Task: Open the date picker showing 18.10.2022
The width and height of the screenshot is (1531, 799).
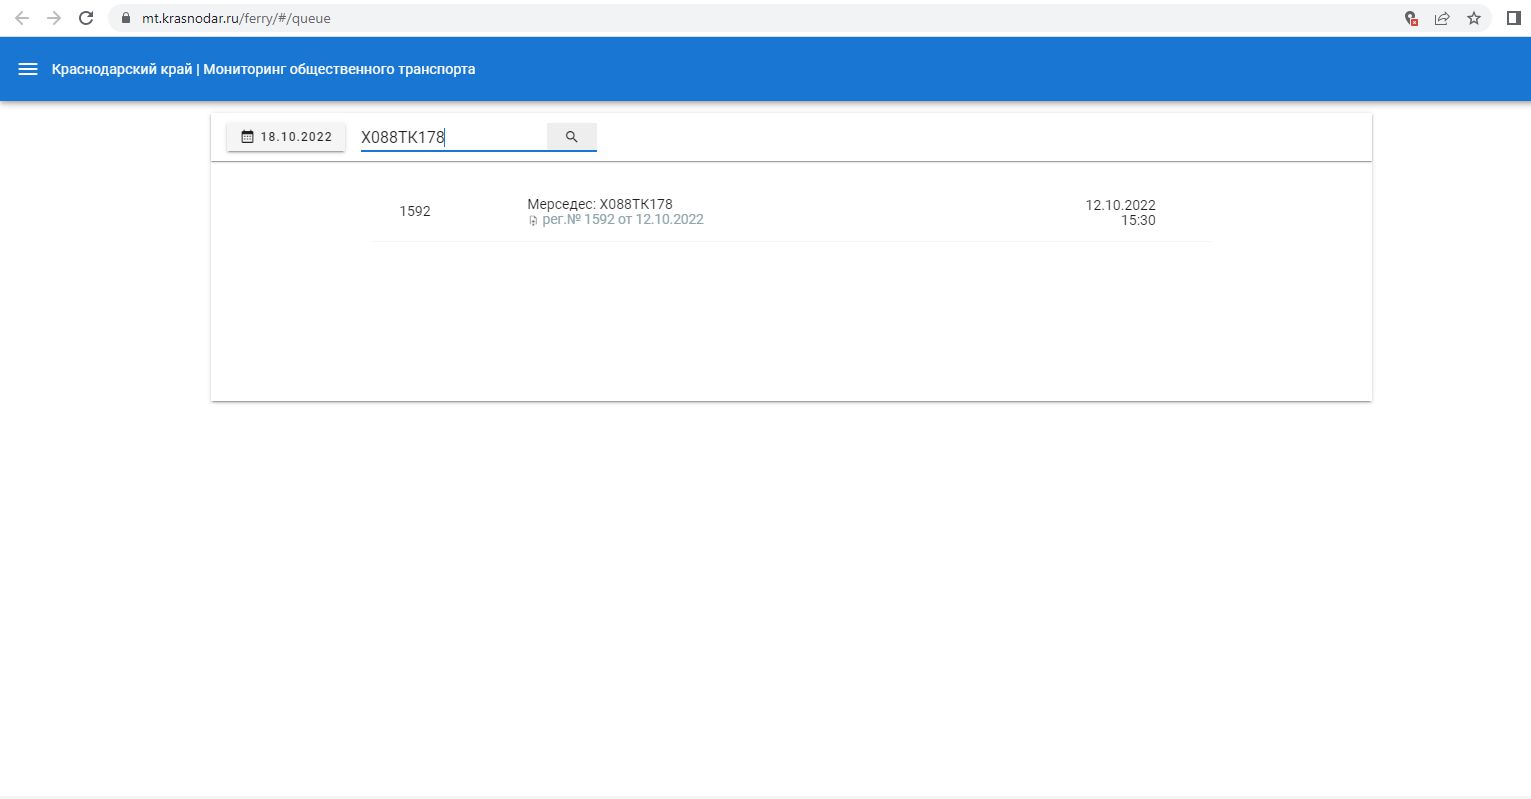Action: click(286, 137)
